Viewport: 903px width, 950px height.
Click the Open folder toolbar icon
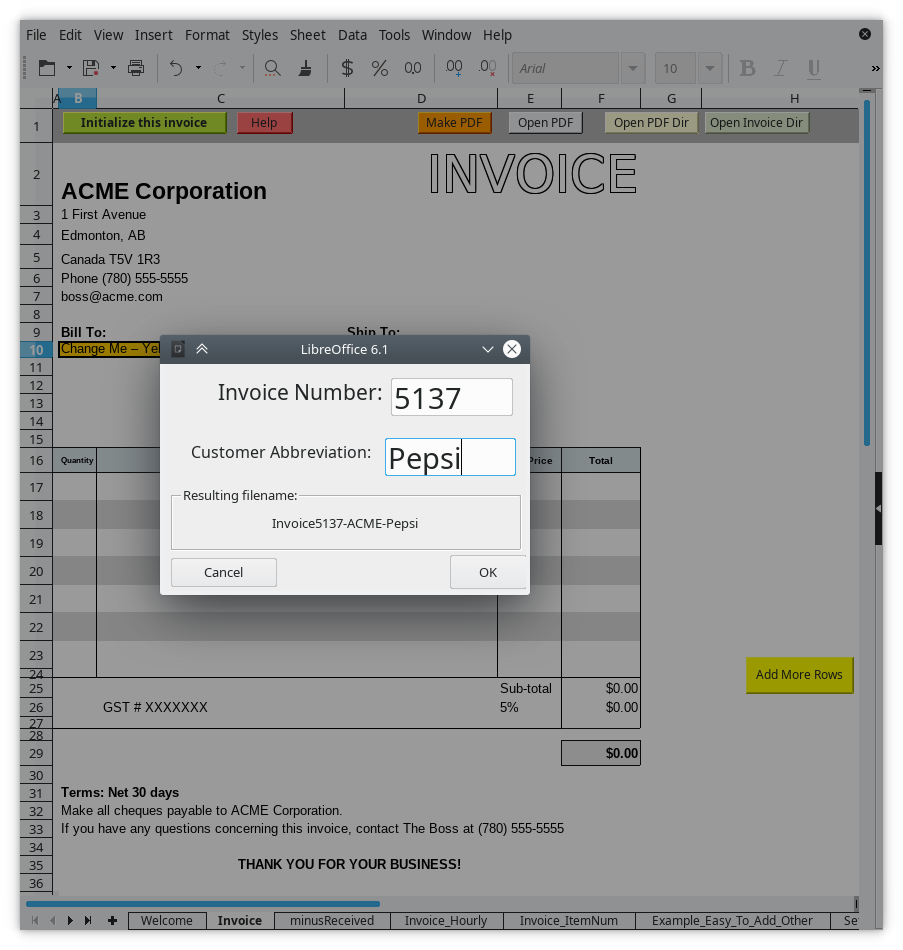(47, 68)
